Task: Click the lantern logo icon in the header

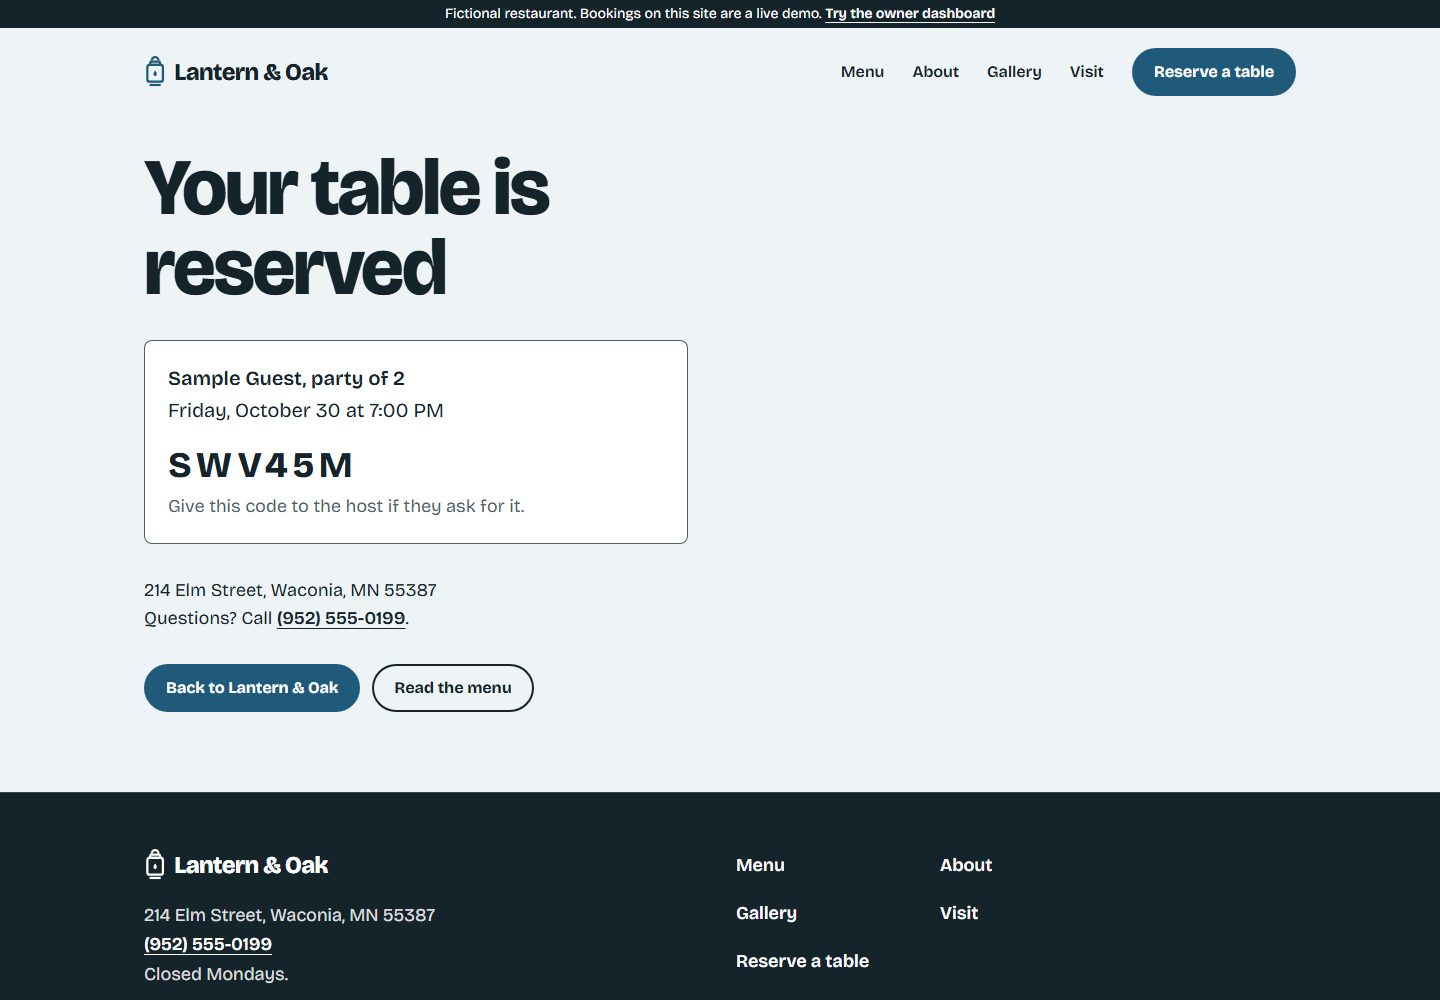Action: [x=155, y=71]
